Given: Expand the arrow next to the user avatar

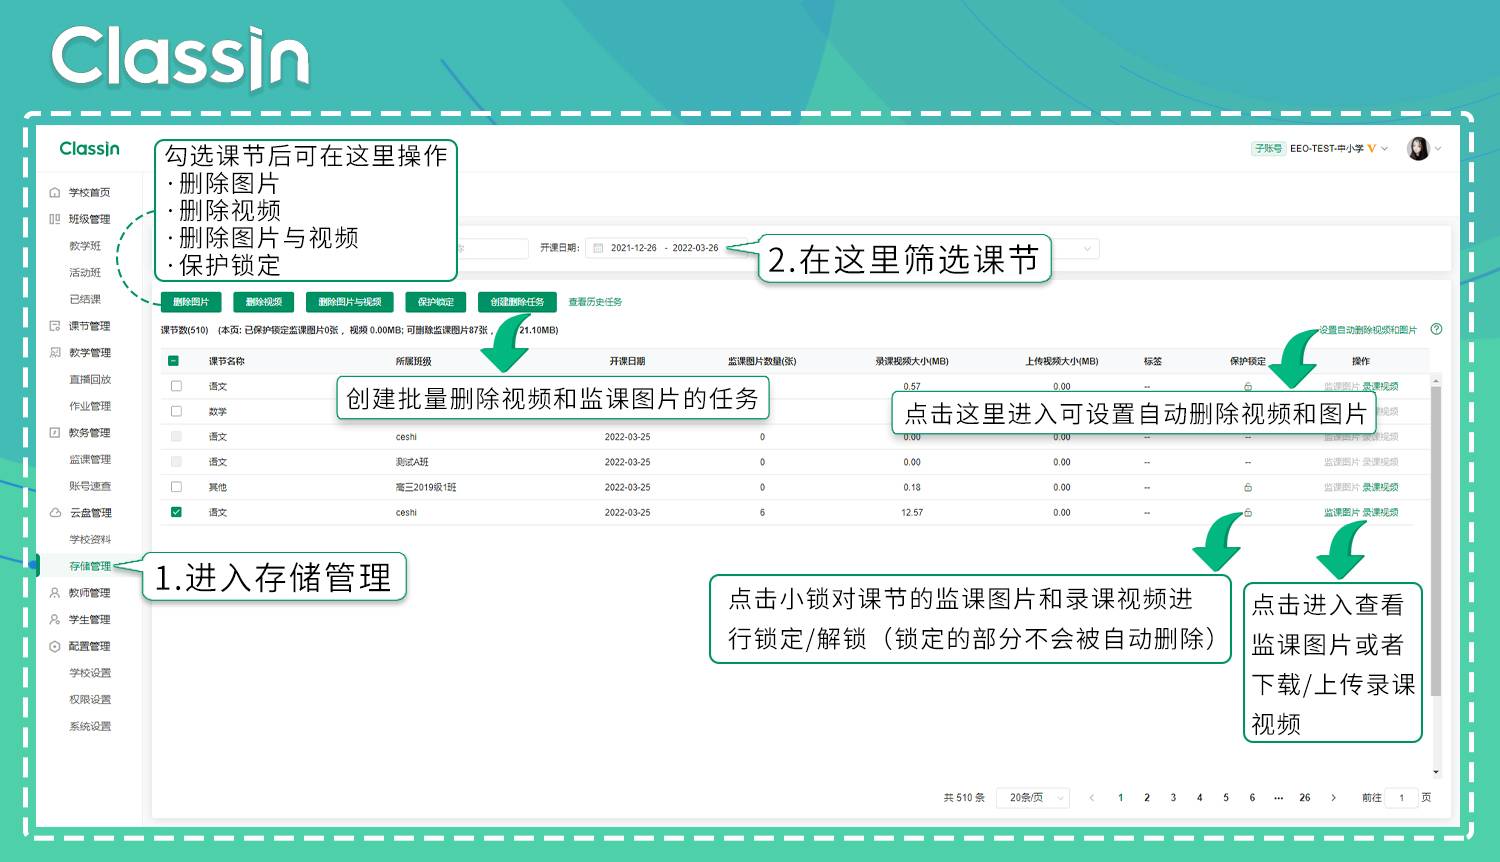Looking at the screenshot, I should [1438, 149].
